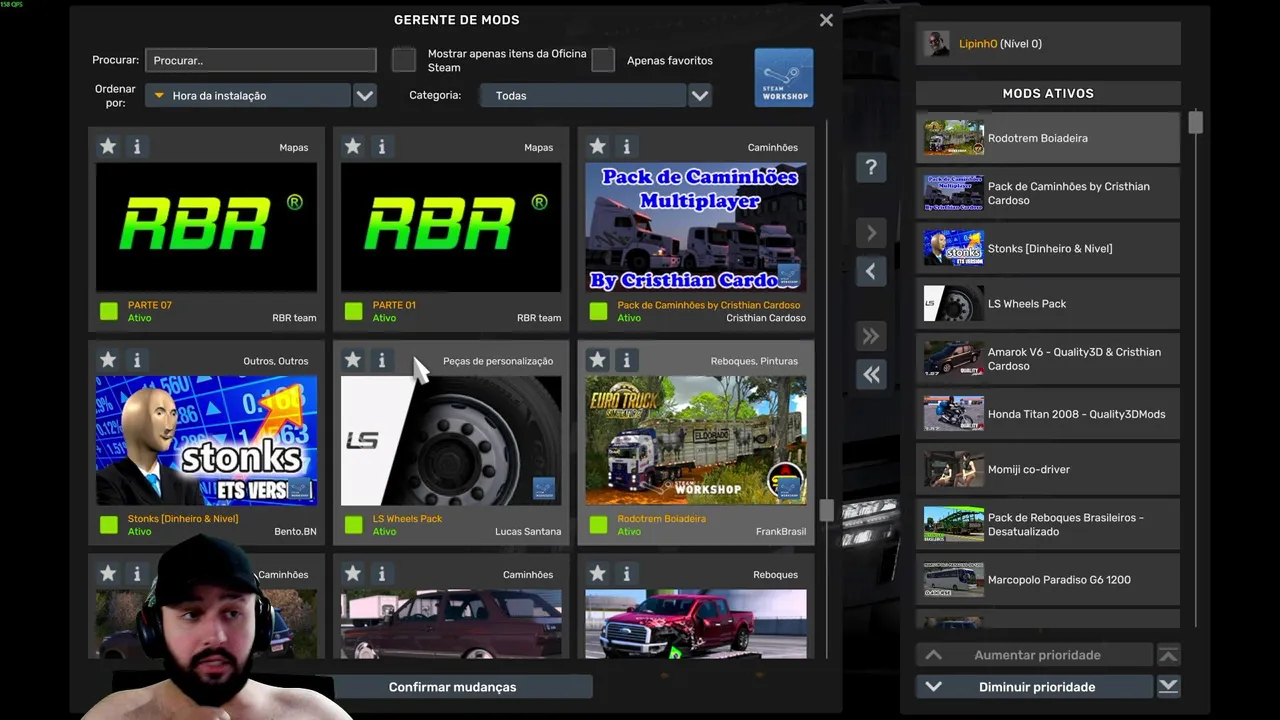The height and width of the screenshot is (720, 1280).
Task: Open info for Pack de Caminhões card
Action: 626,147
